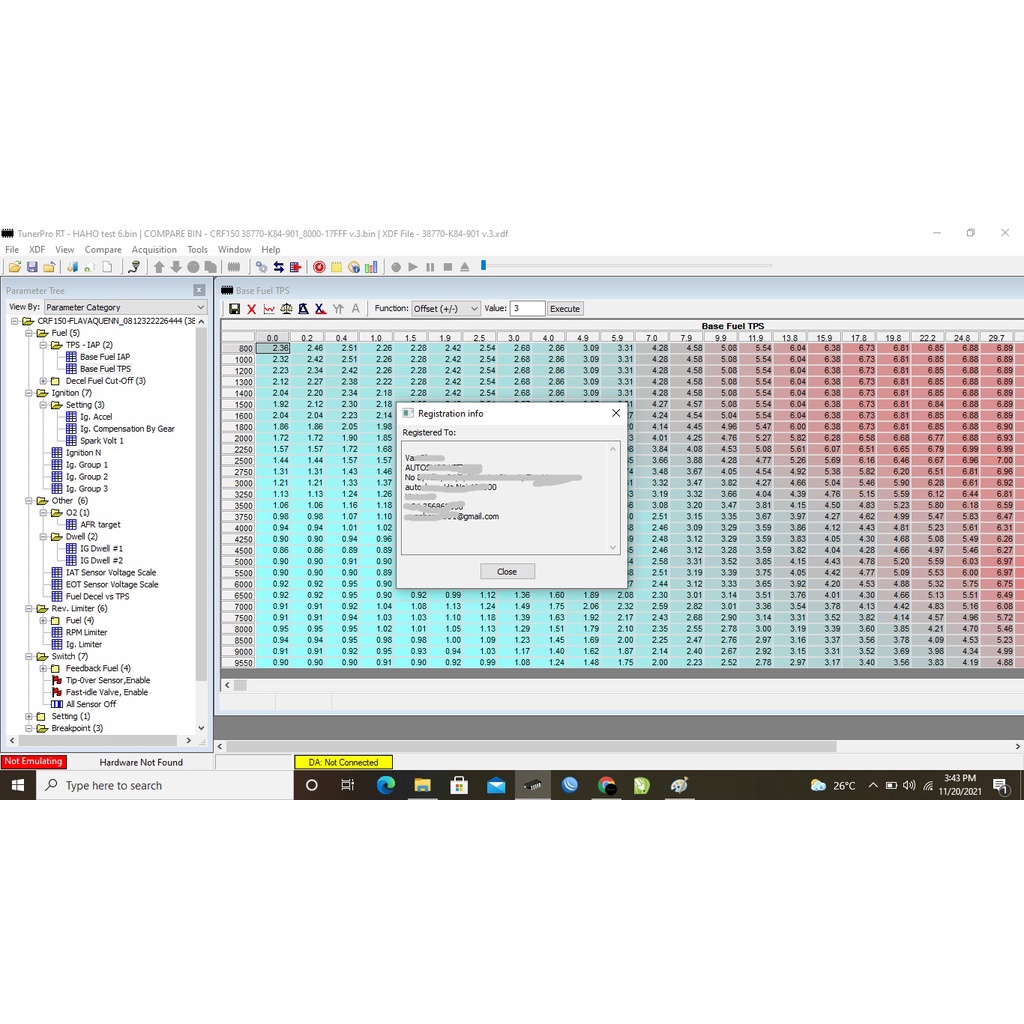Screen dimensions: 1024x1024
Task: Open the table graph view icon
Action: click(x=268, y=309)
